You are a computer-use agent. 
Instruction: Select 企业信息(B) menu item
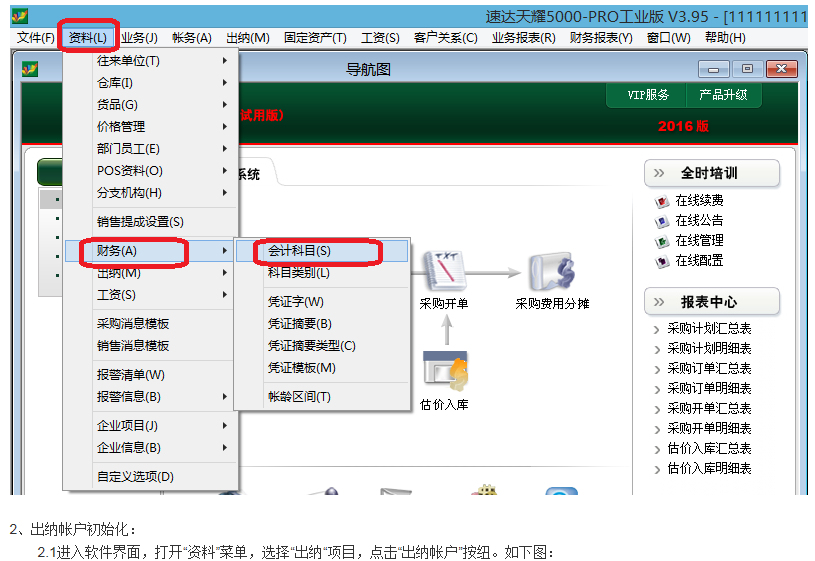point(151,448)
